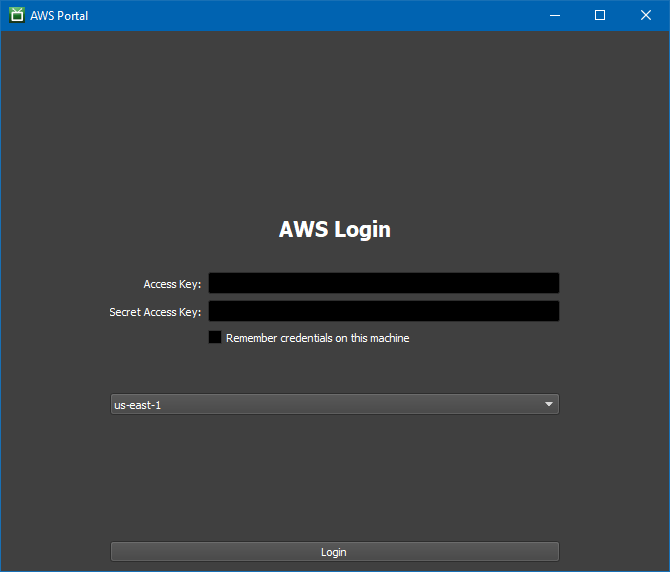Image resolution: width=670 pixels, height=572 pixels.
Task: Maximize the AWS Portal window
Action: [600, 15]
